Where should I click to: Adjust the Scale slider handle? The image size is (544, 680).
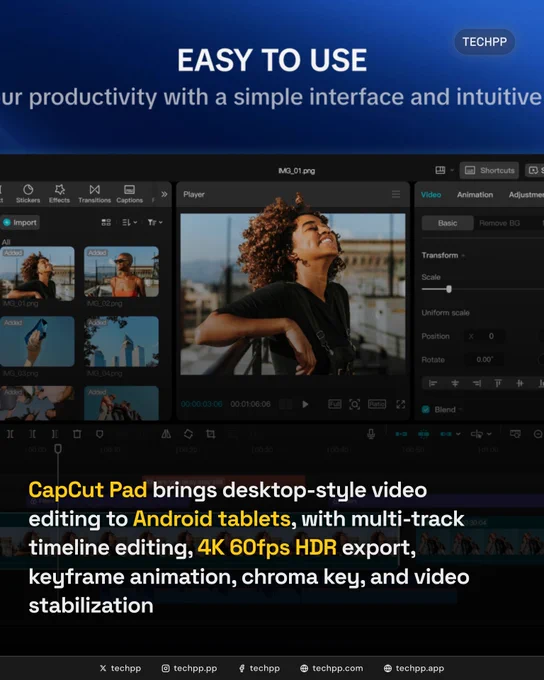point(449,289)
